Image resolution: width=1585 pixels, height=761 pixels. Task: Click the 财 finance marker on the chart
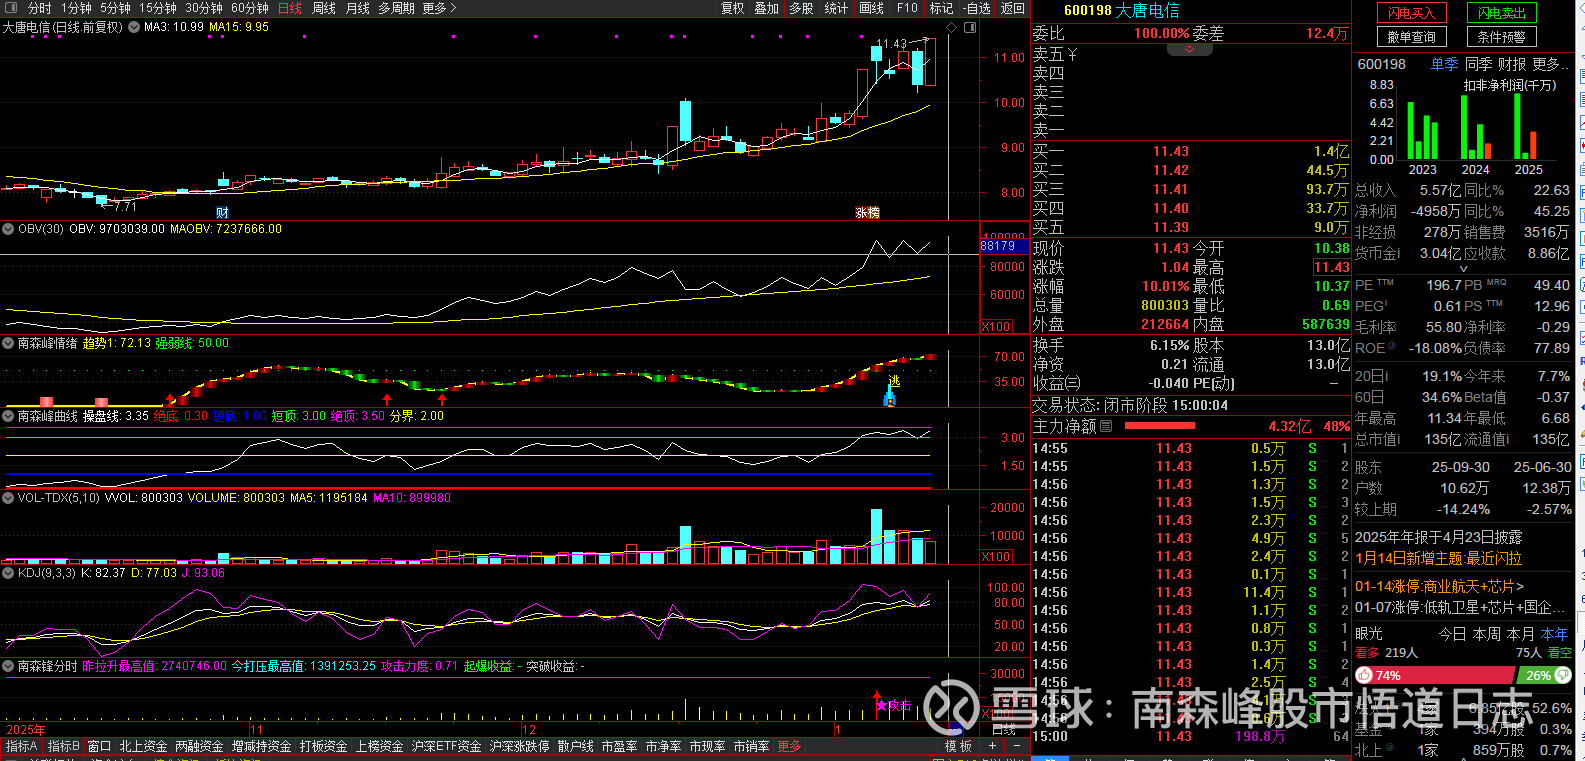[222, 212]
